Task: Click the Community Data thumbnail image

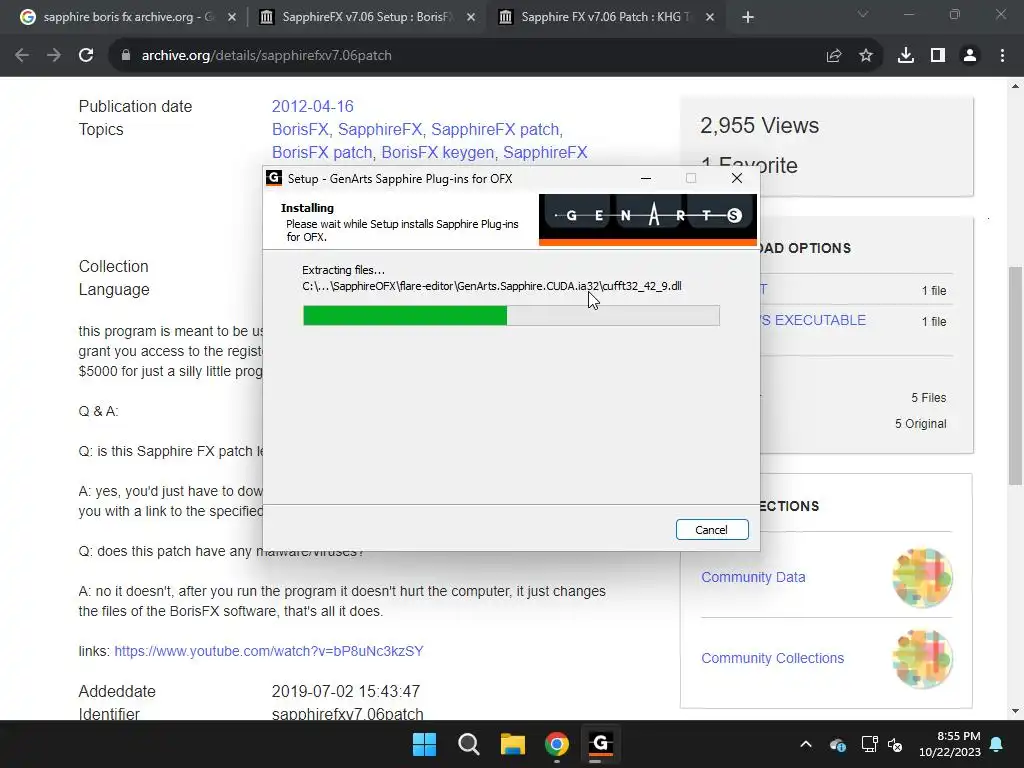Action: point(922,578)
